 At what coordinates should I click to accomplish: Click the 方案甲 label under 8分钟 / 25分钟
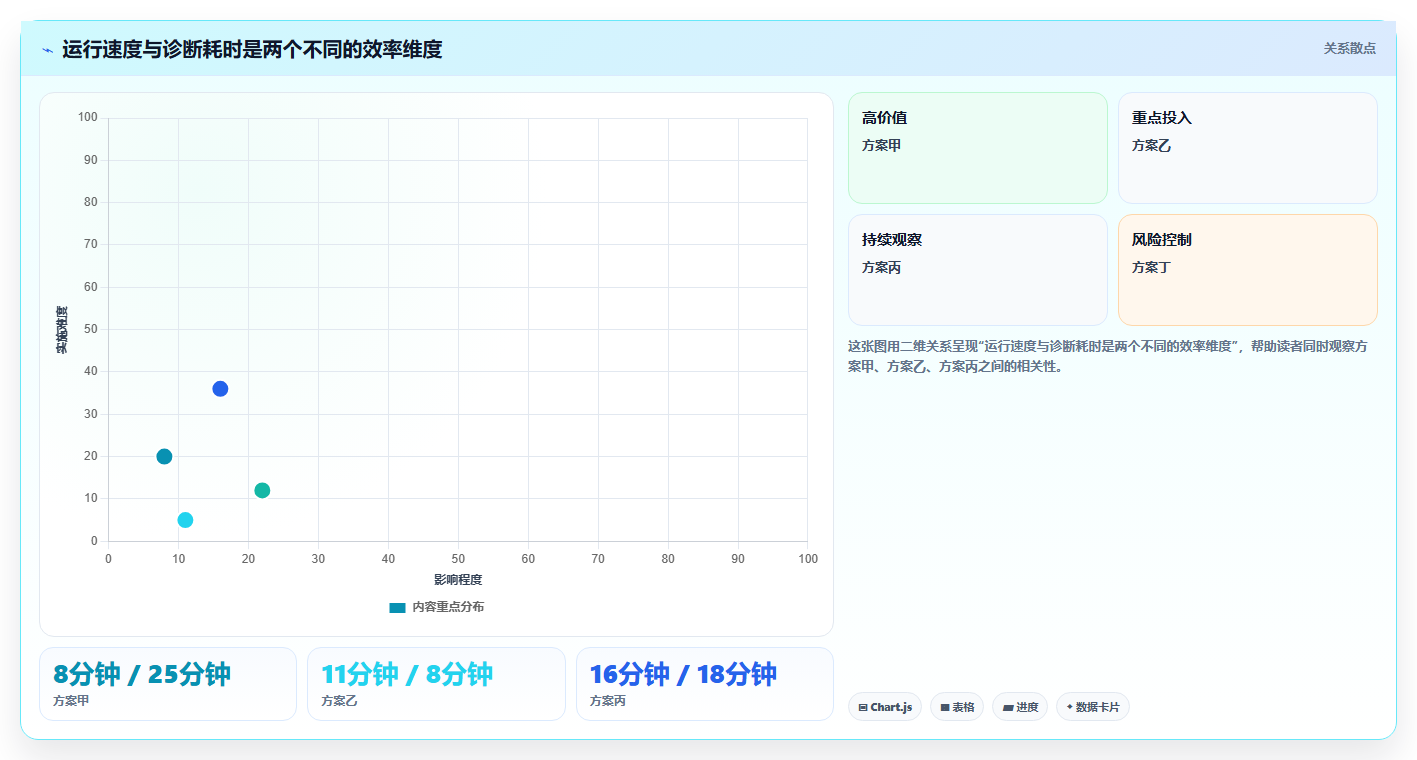tap(71, 701)
